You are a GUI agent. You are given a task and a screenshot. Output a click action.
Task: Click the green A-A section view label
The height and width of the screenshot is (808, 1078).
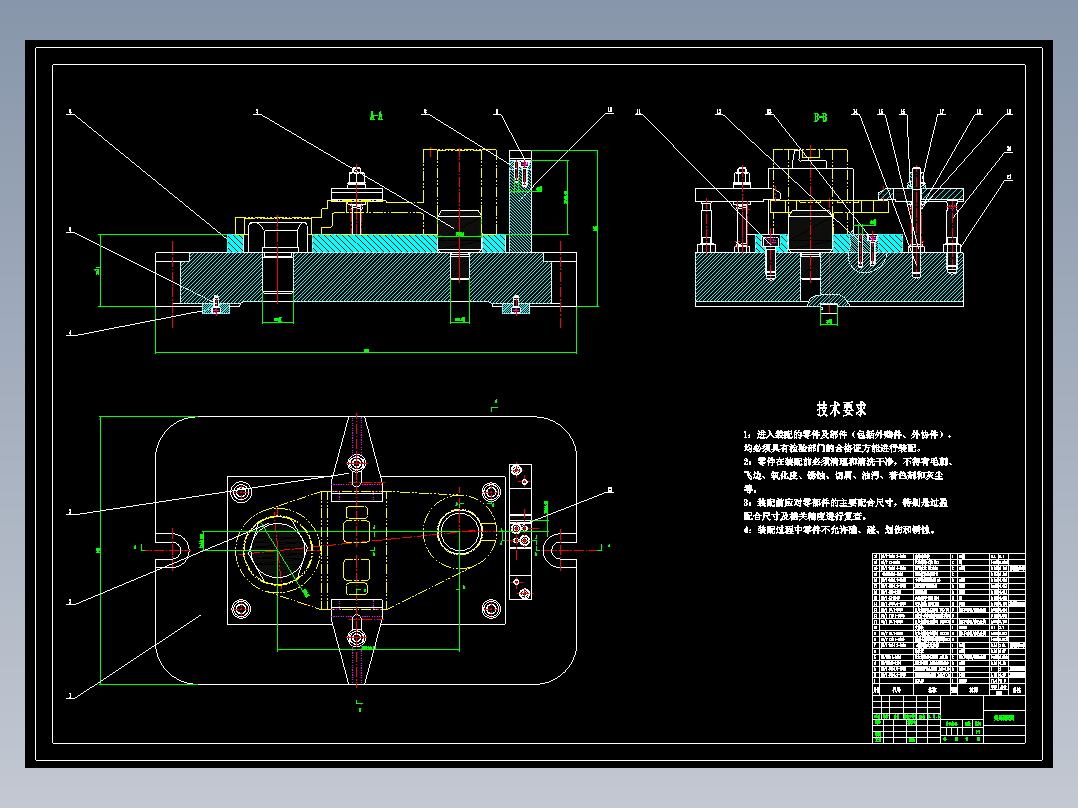(376, 116)
